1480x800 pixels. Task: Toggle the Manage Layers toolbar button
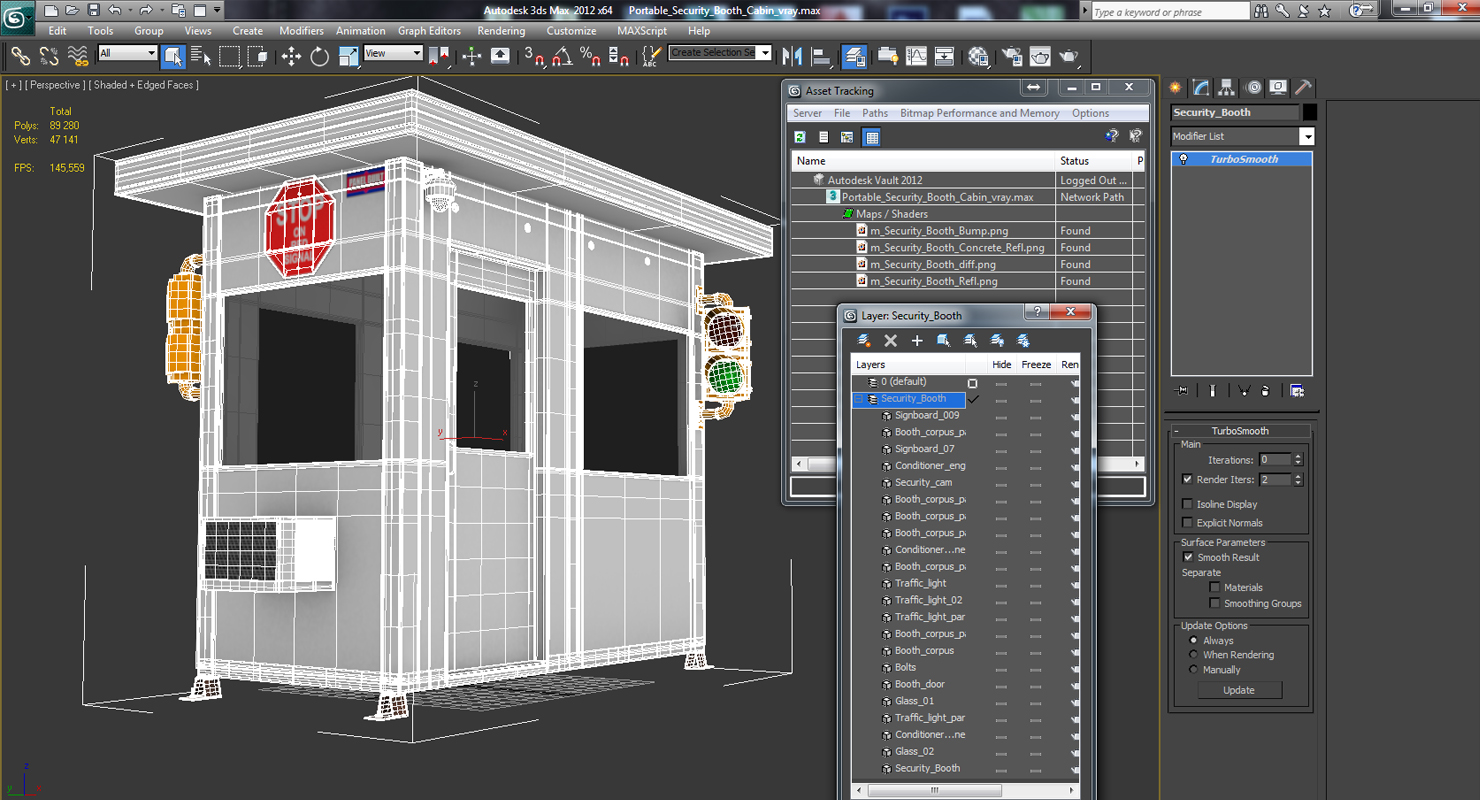point(854,56)
